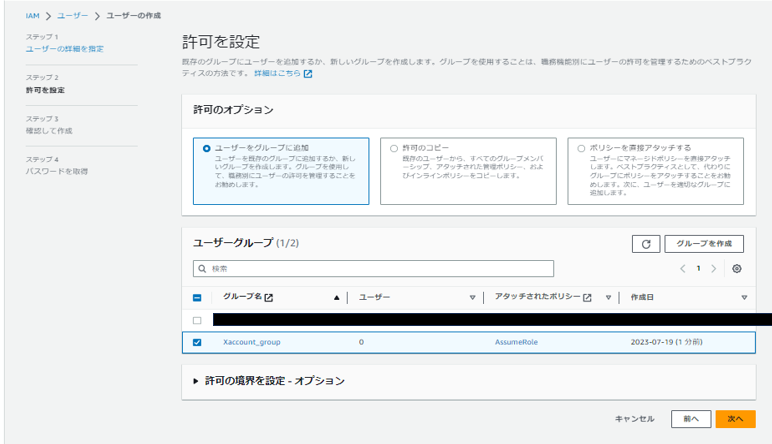The image size is (772, 444).
Task: Select ユーザーをグループに追加 radio option
Action: pos(206,148)
